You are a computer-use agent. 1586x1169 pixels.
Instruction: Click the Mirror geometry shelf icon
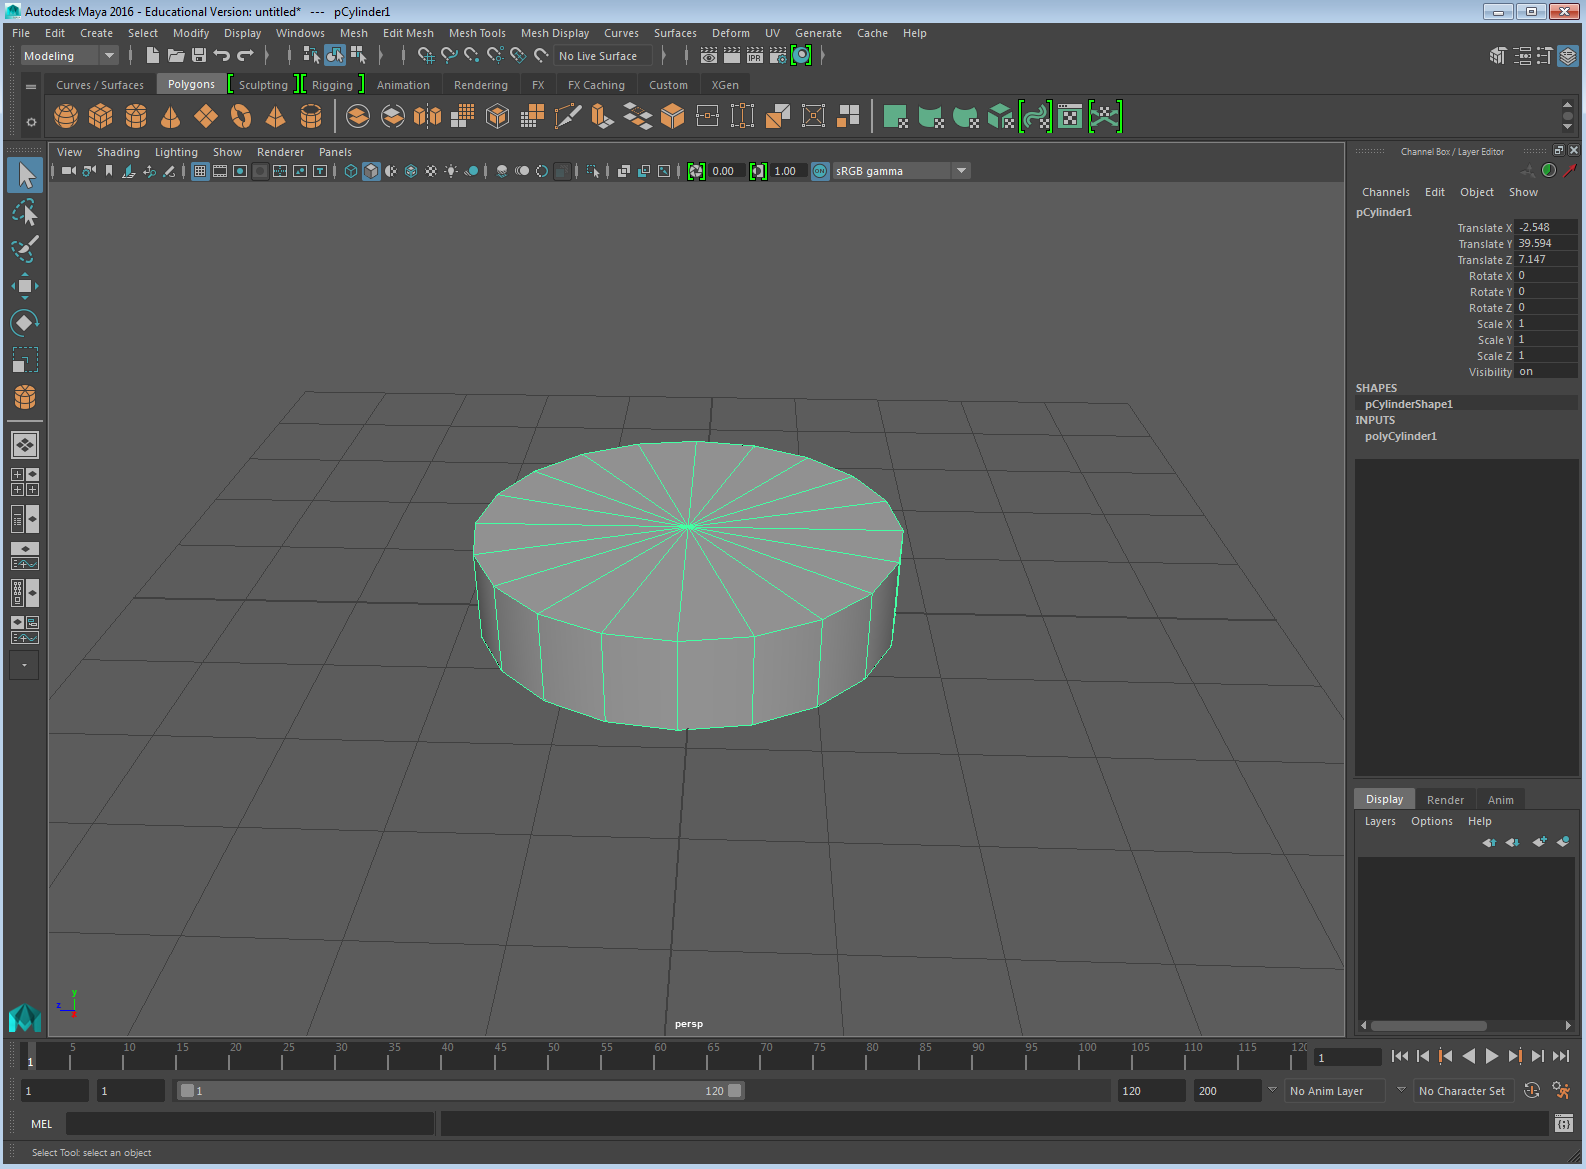427,117
